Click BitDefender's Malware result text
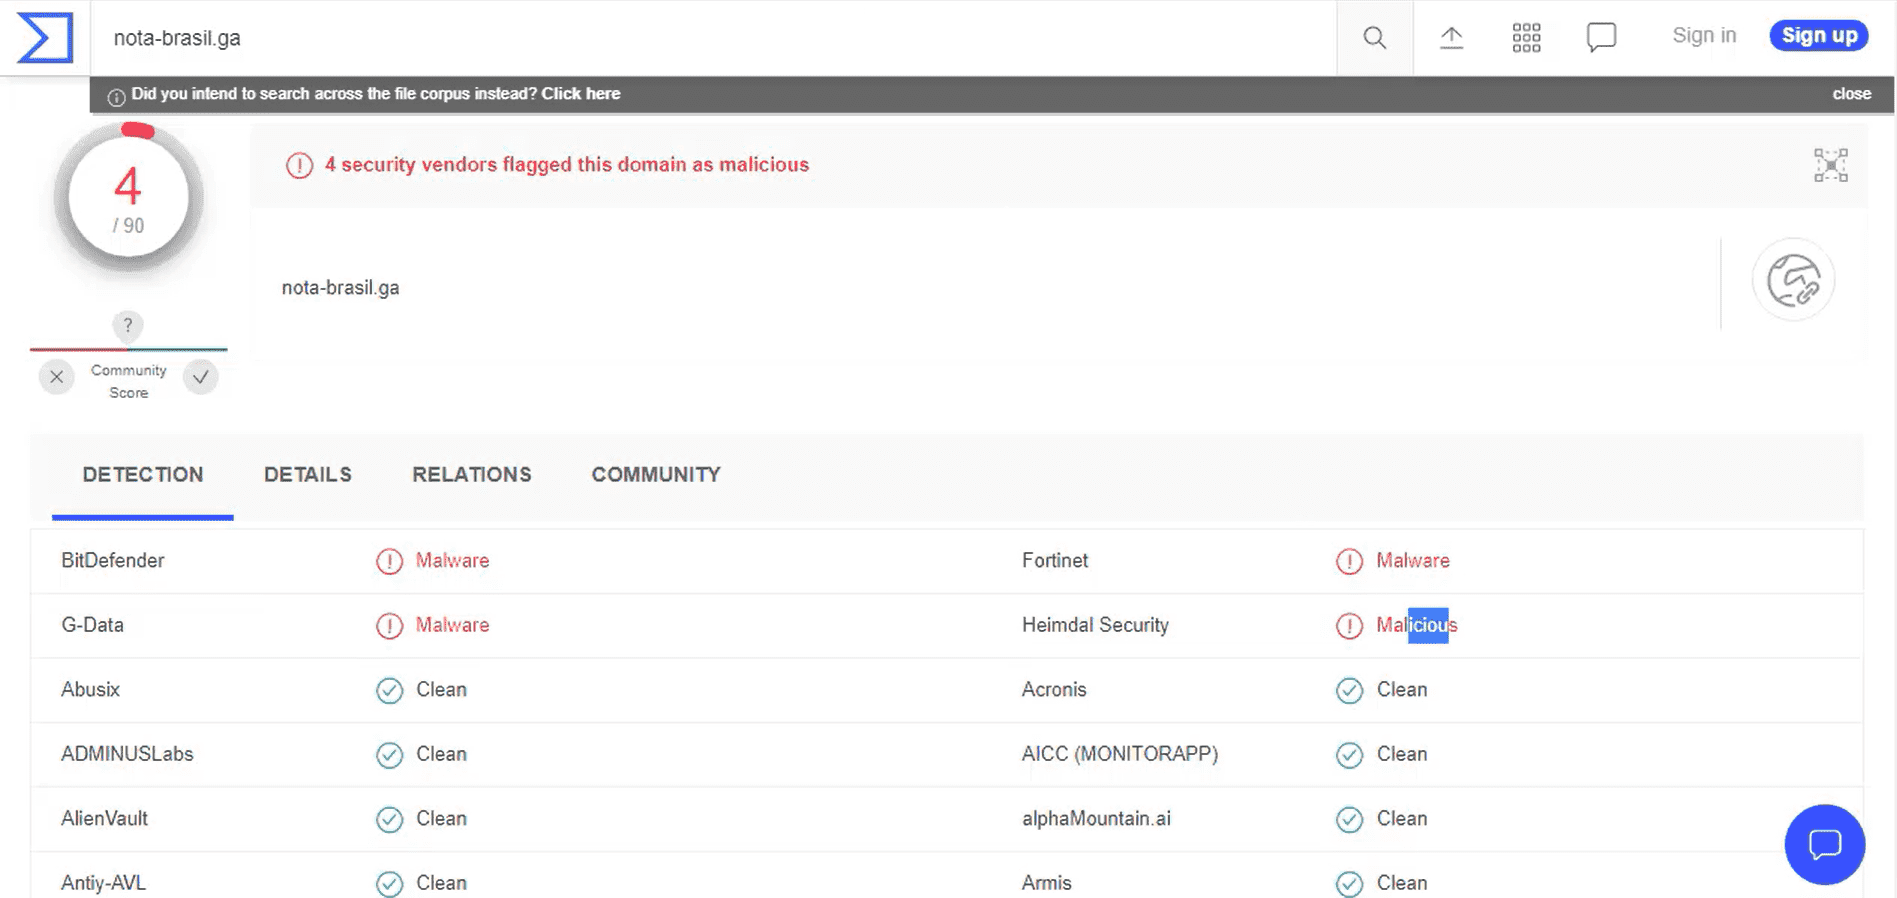 click(x=452, y=561)
